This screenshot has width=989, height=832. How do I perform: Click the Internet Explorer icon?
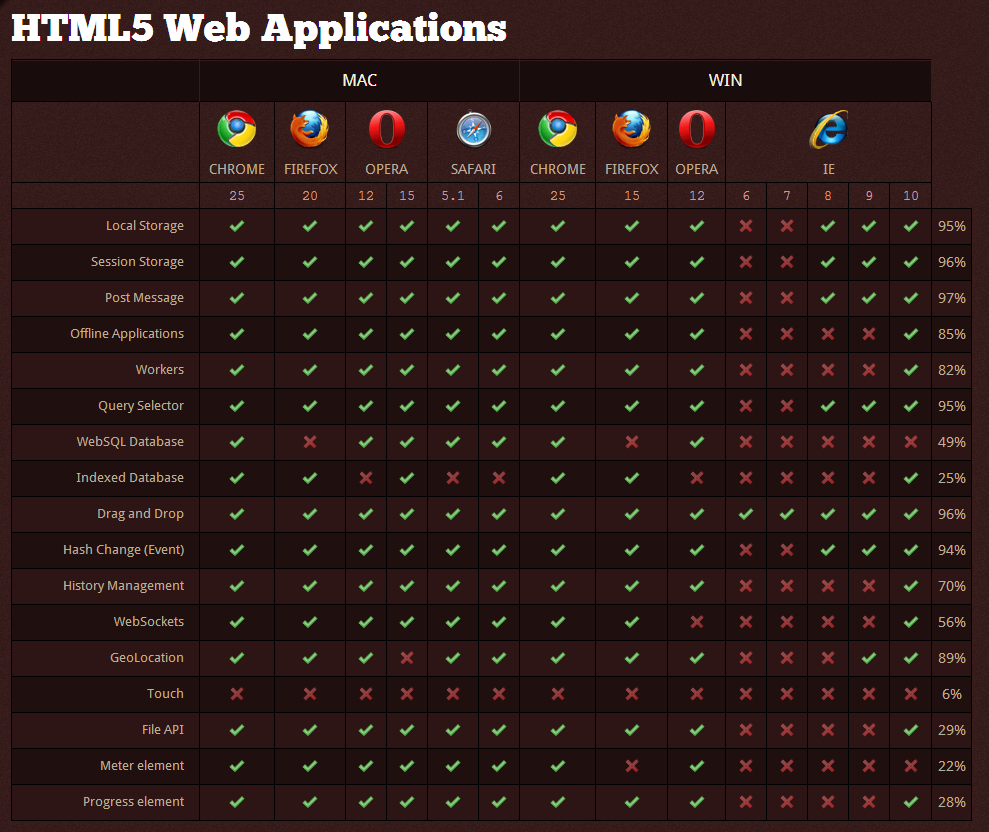click(829, 129)
